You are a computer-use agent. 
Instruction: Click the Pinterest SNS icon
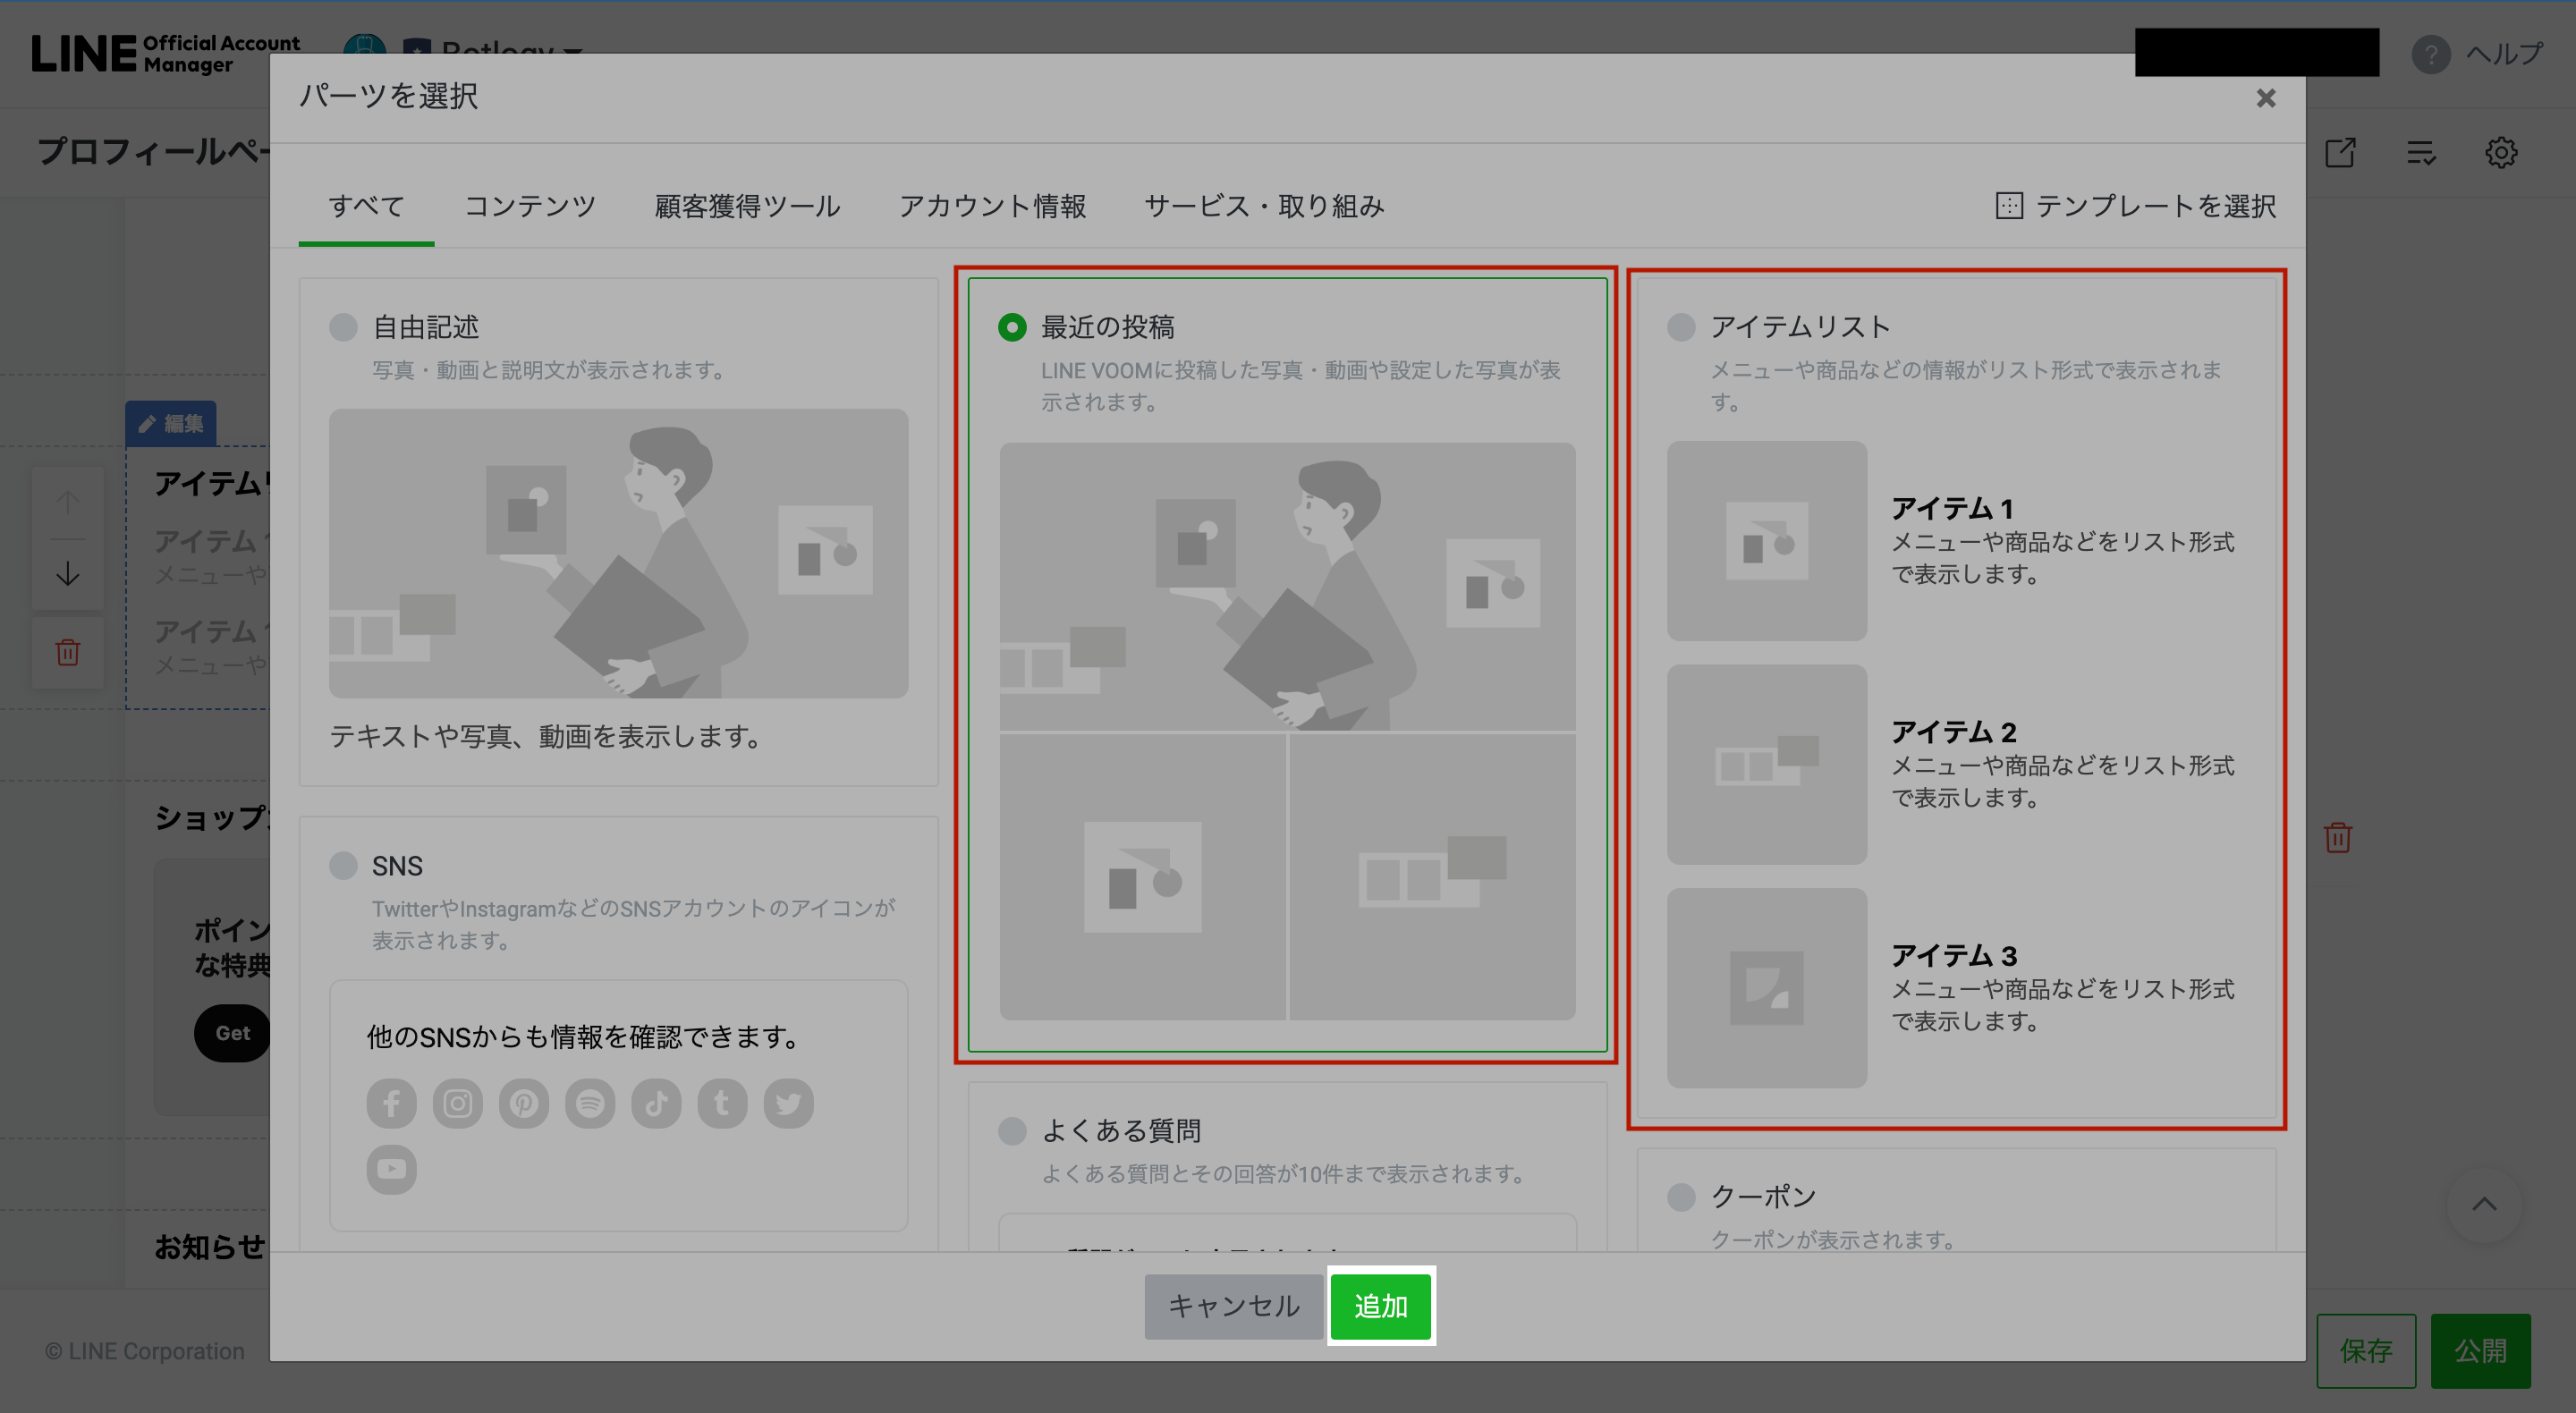(523, 1103)
